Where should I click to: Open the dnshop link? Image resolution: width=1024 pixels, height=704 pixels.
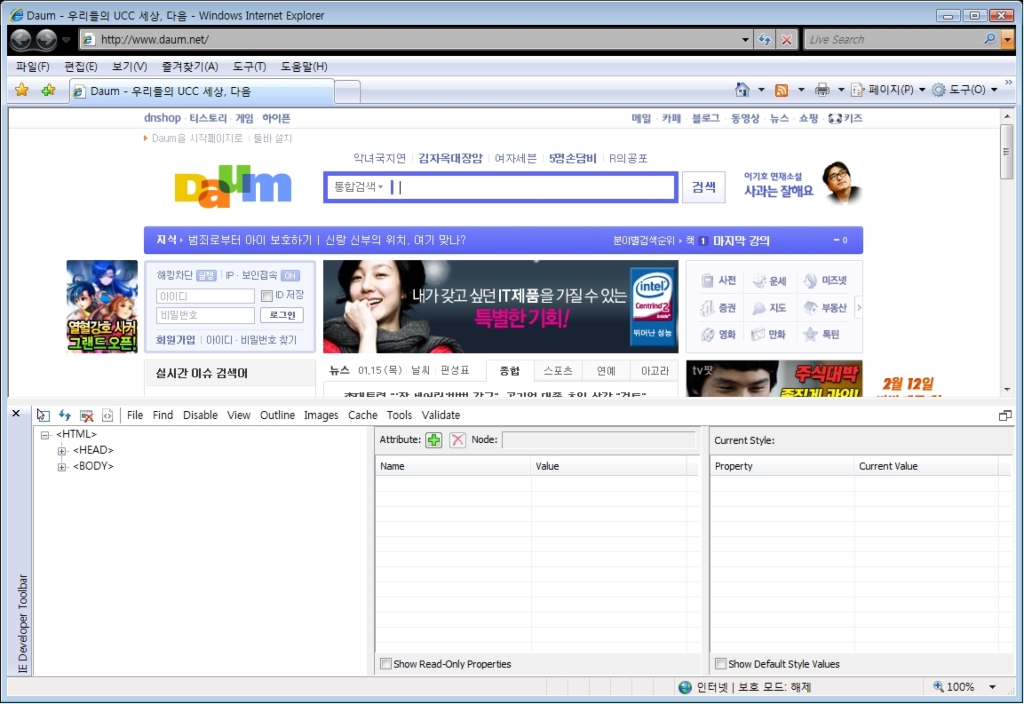(163, 118)
